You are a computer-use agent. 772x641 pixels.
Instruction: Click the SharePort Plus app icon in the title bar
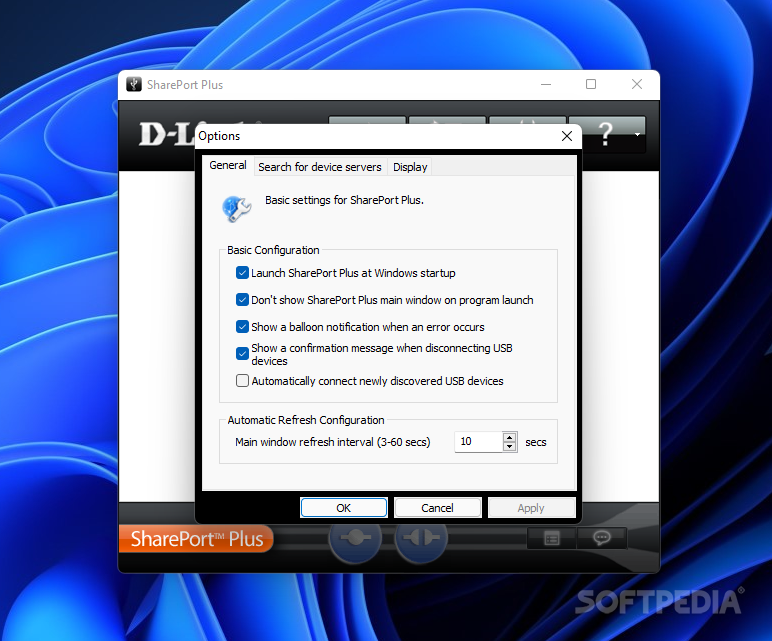click(x=133, y=85)
